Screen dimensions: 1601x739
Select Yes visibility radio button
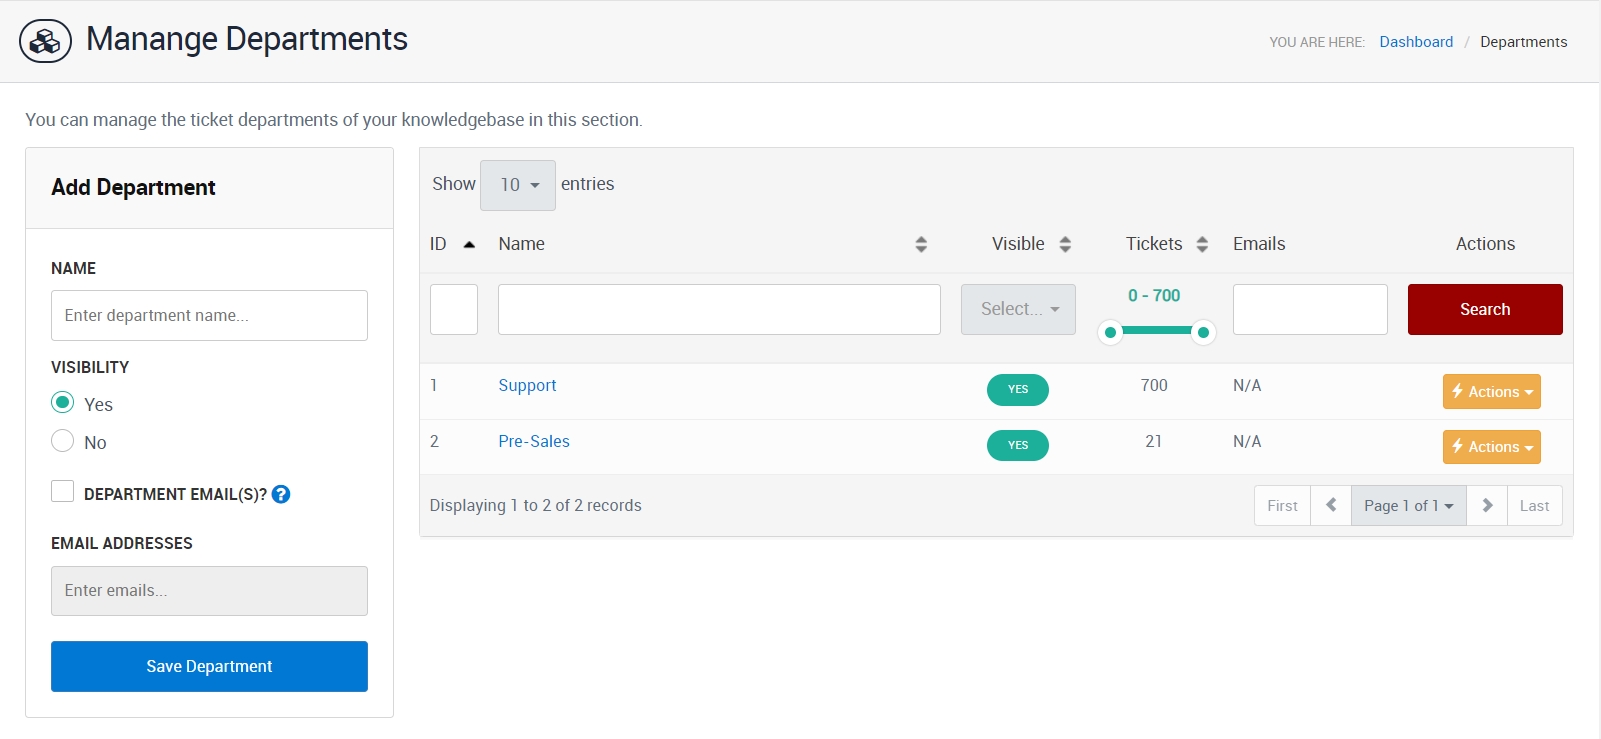[63, 403]
